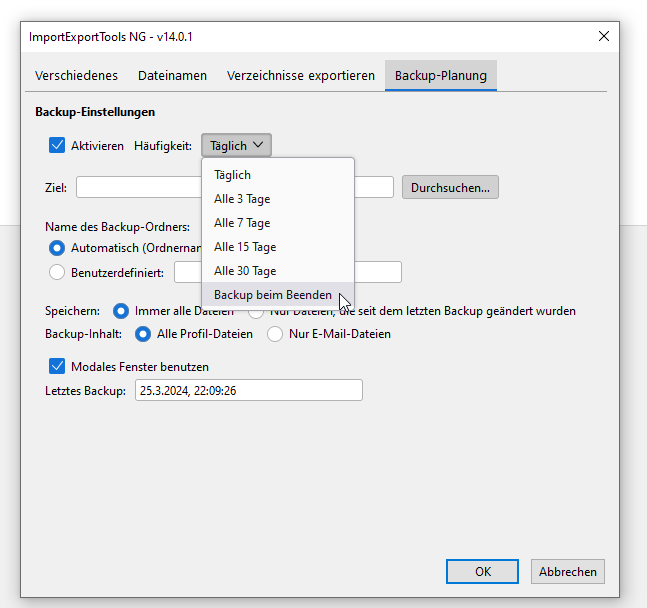The image size is (647, 608).
Task: Confirm with the OK button
Action: tap(482, 572)
